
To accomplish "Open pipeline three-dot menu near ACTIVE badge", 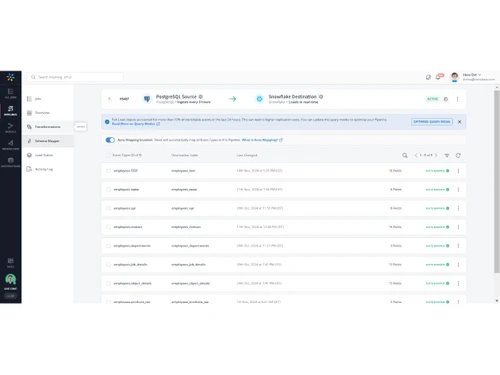I will point(457,99).
